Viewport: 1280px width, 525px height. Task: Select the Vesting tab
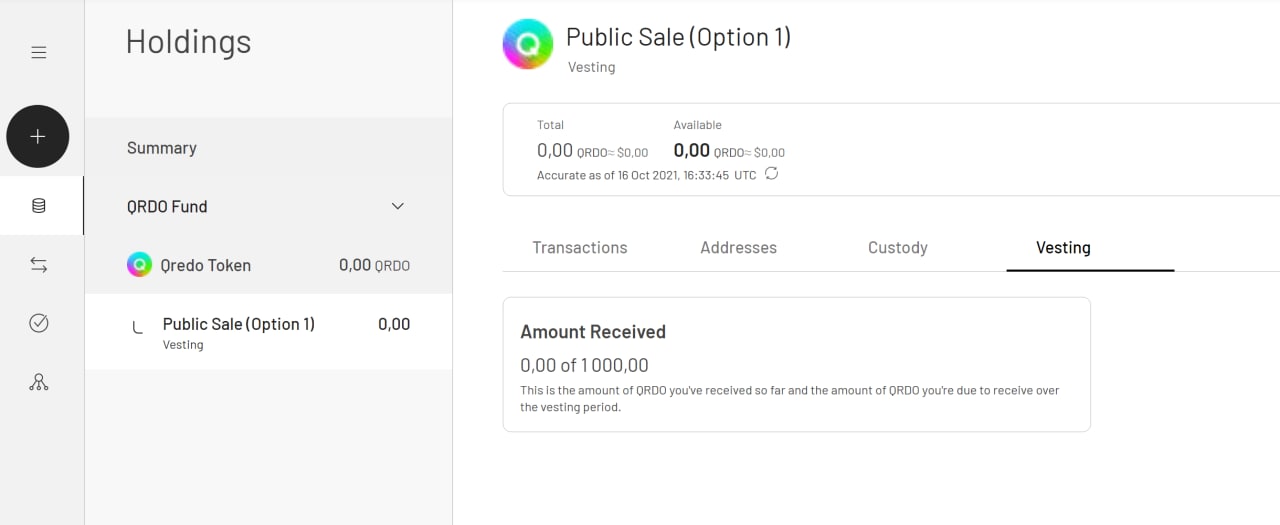[x=1063, y=248]
